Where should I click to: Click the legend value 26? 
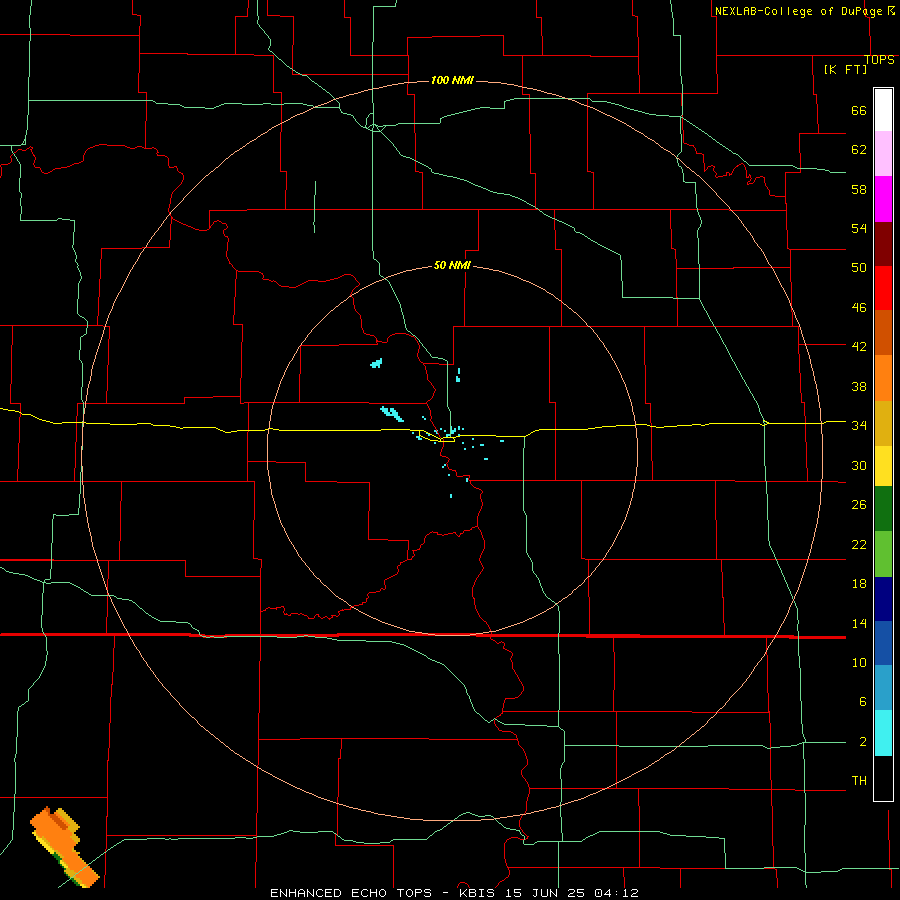(x=859, y=505)
